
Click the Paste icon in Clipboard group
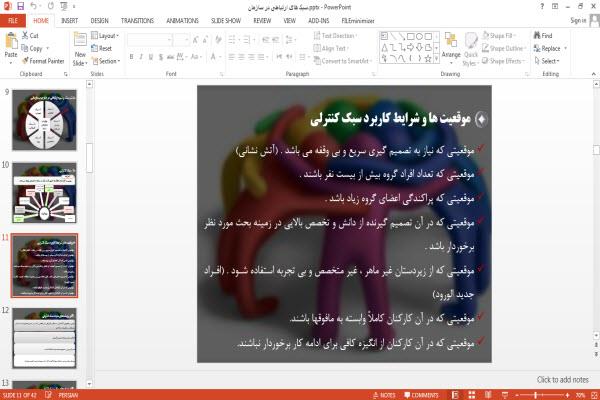11,41
